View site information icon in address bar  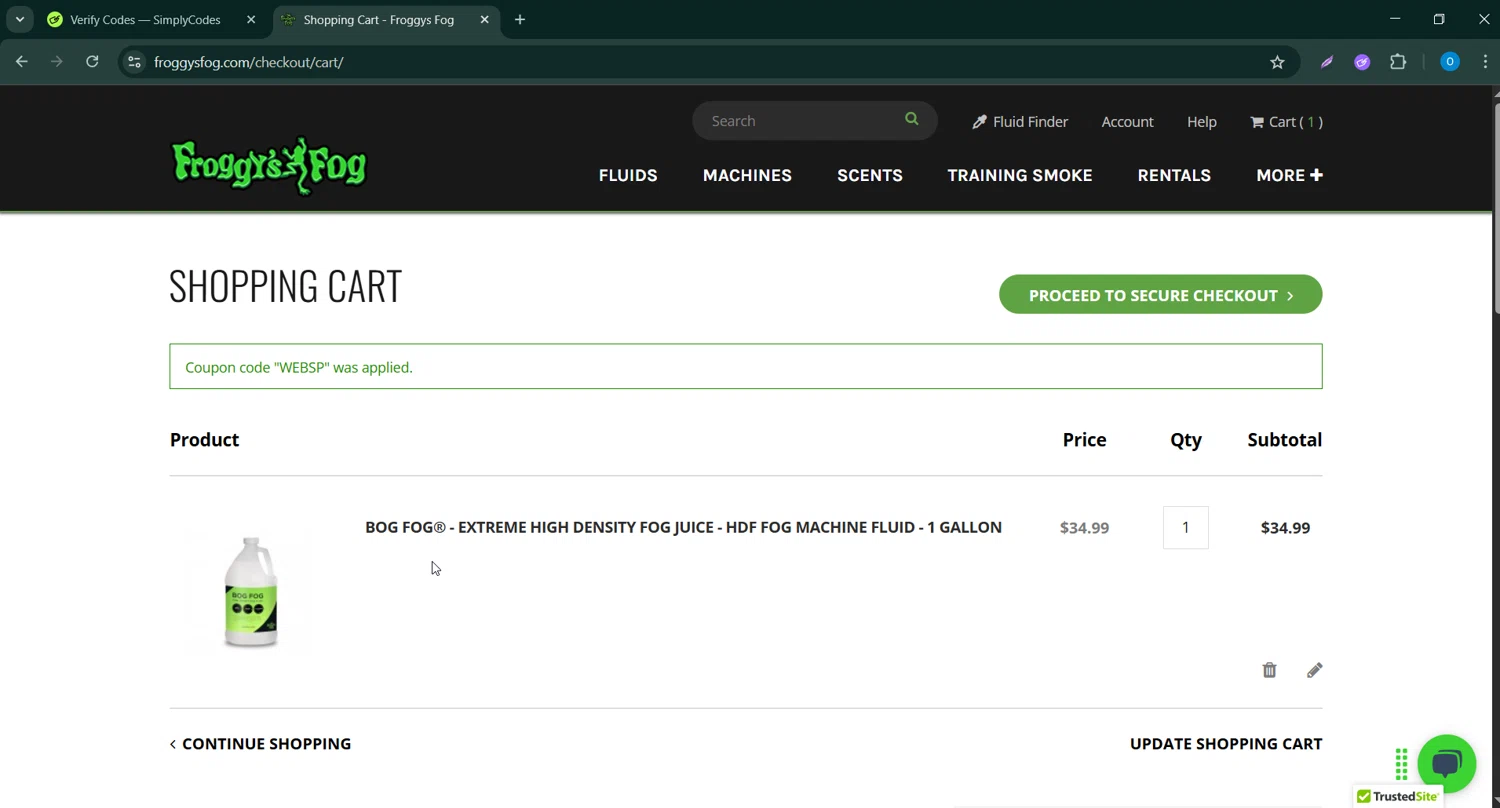pos(134,62)
